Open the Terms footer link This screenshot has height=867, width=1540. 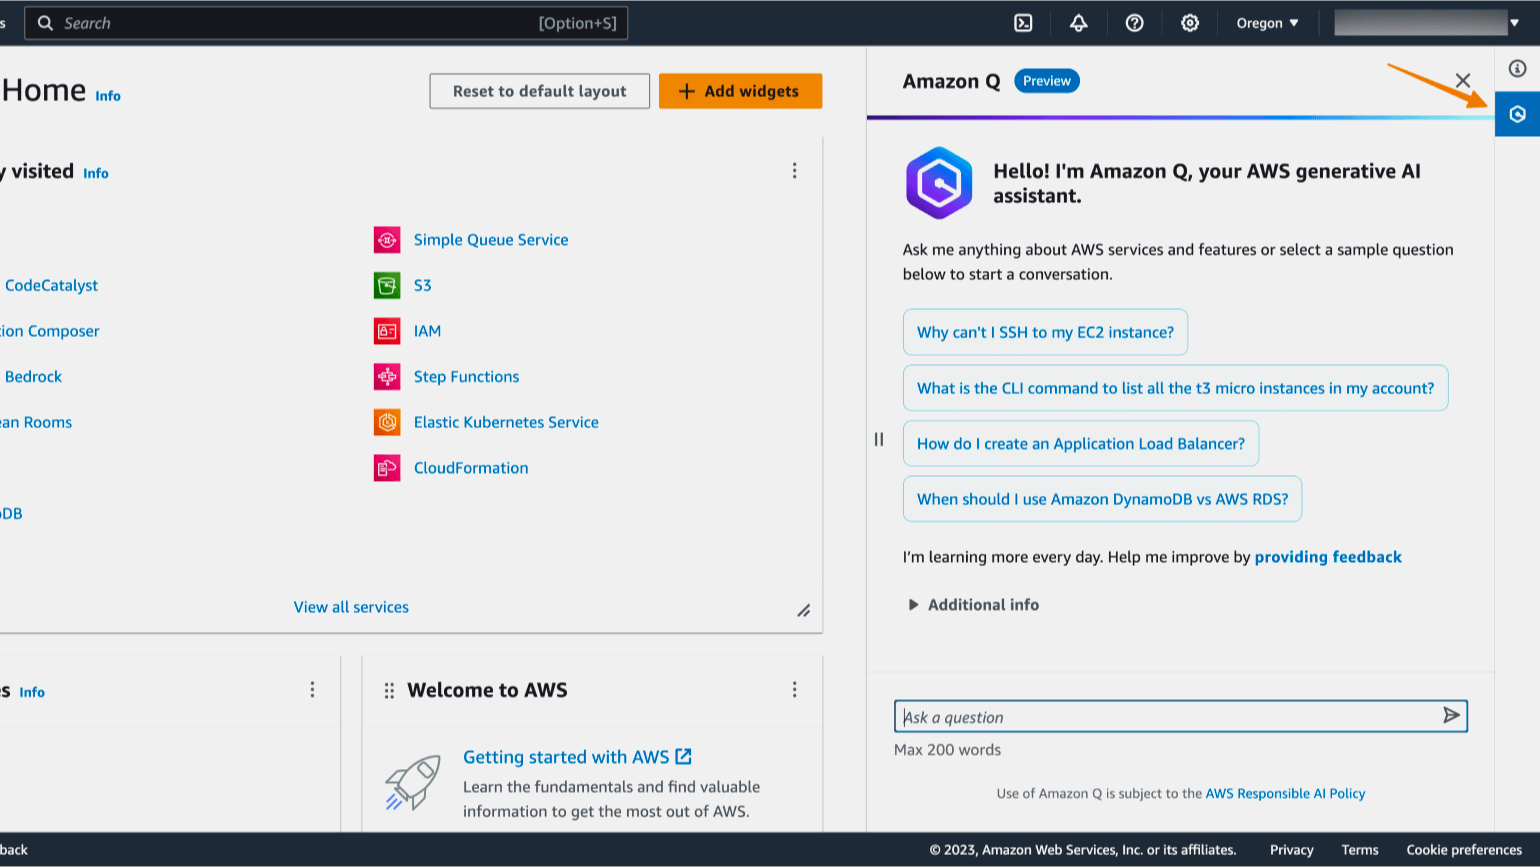click(x=1360, y=850)
